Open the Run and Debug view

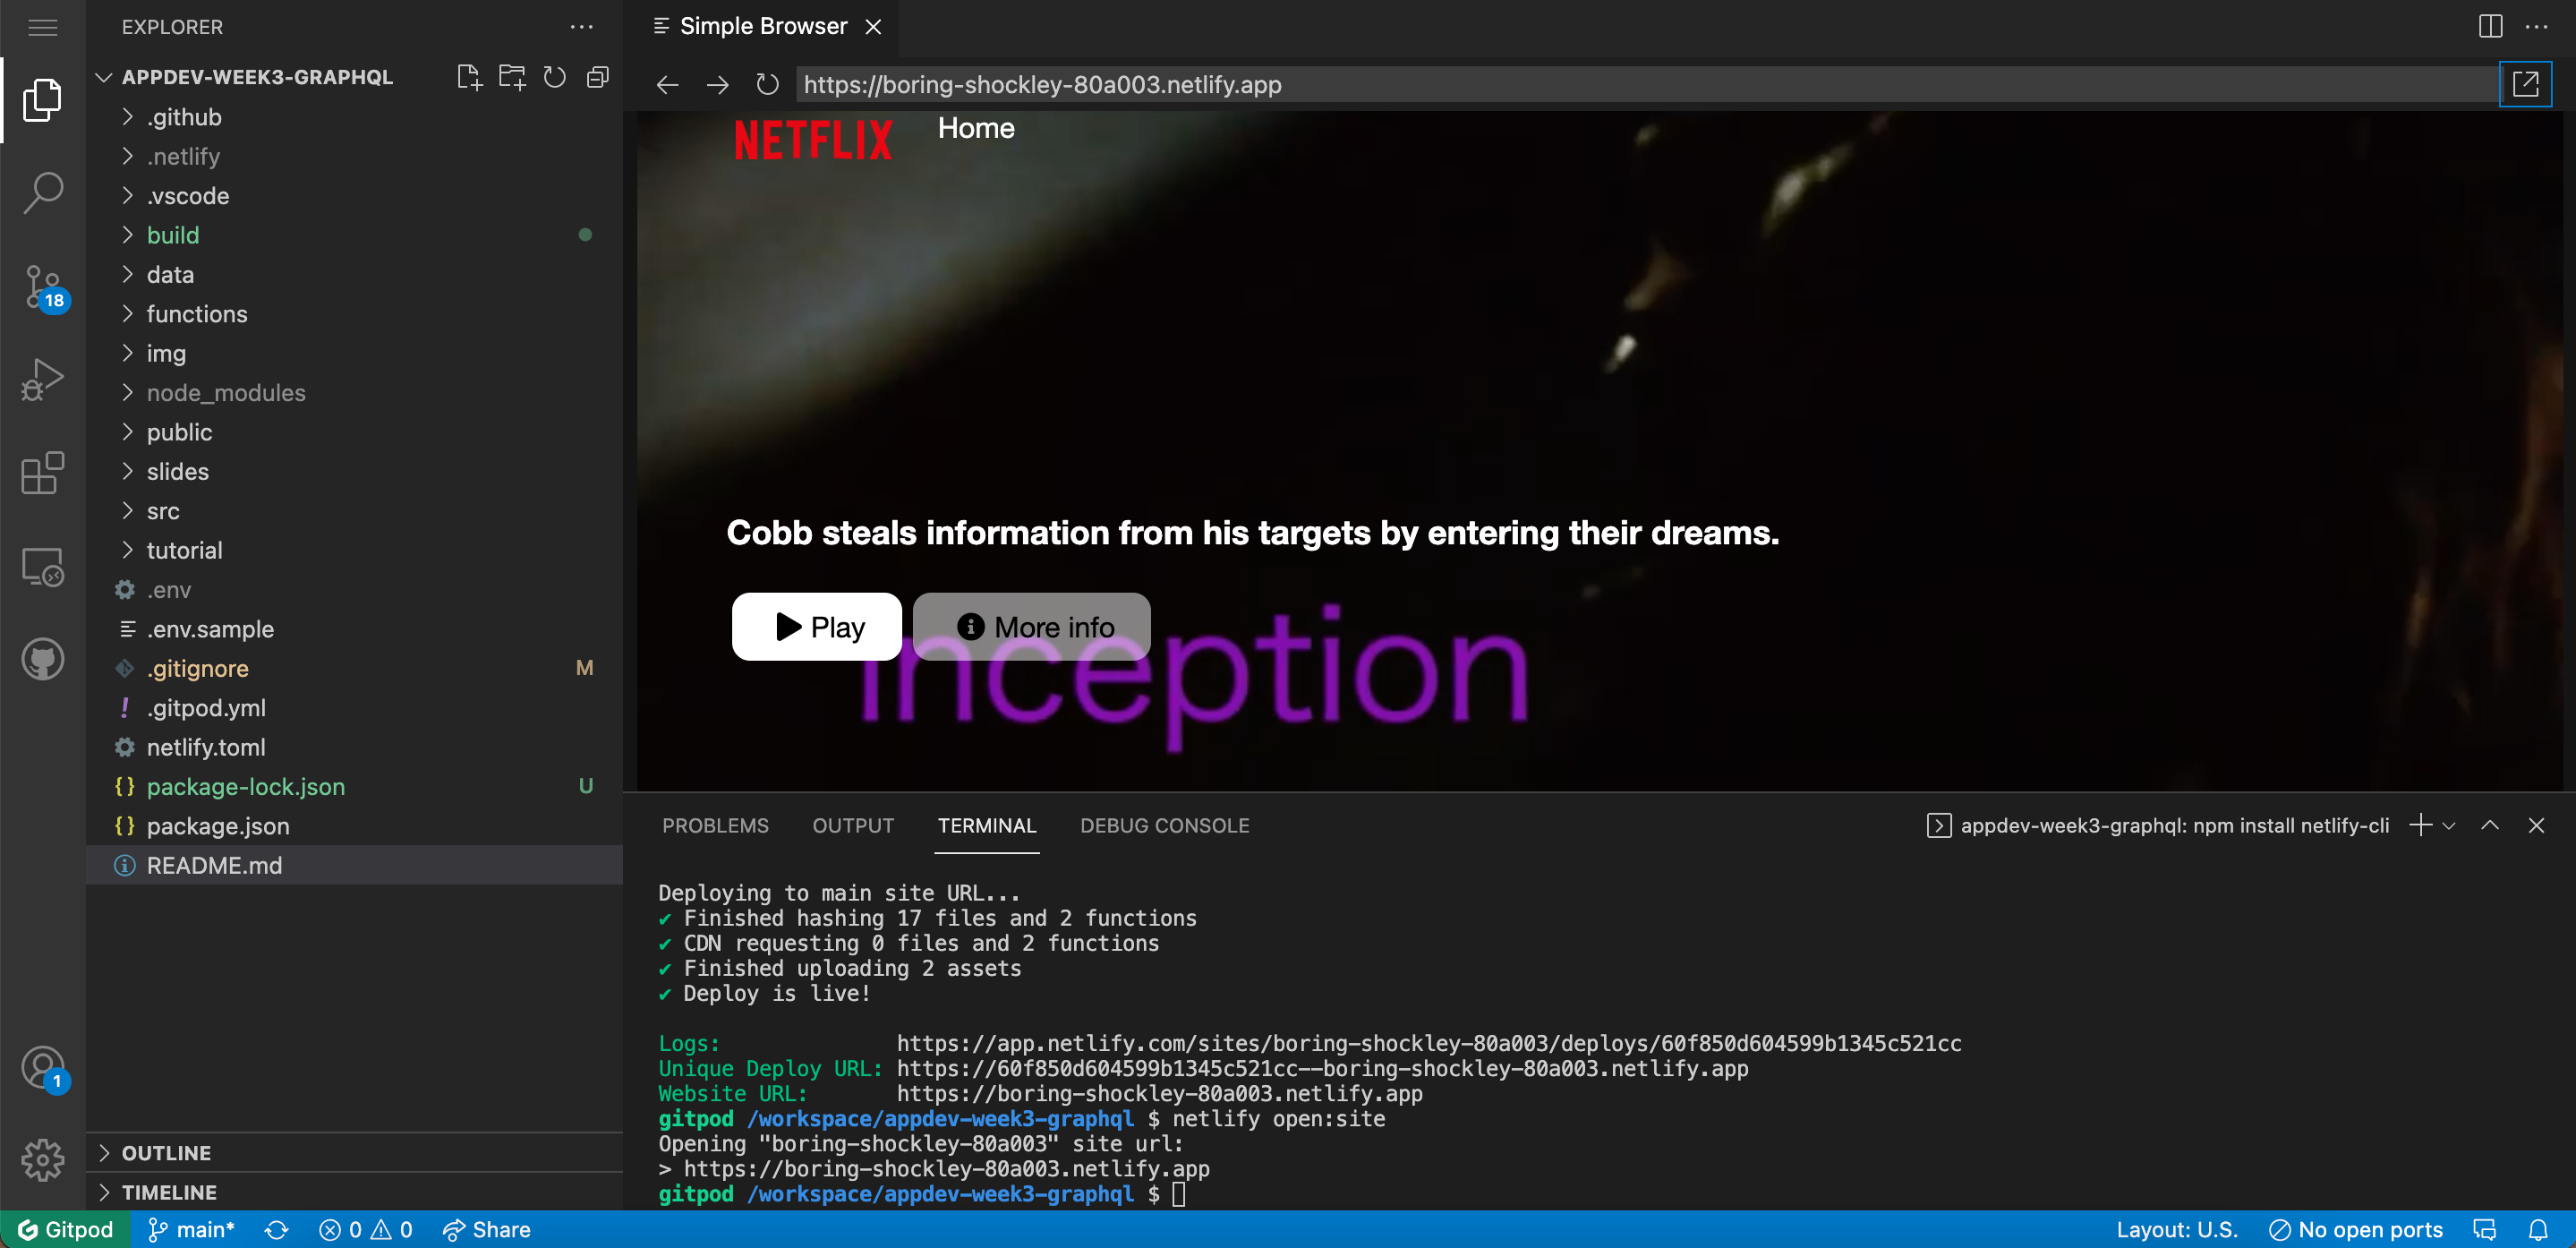tap(42, 378)
